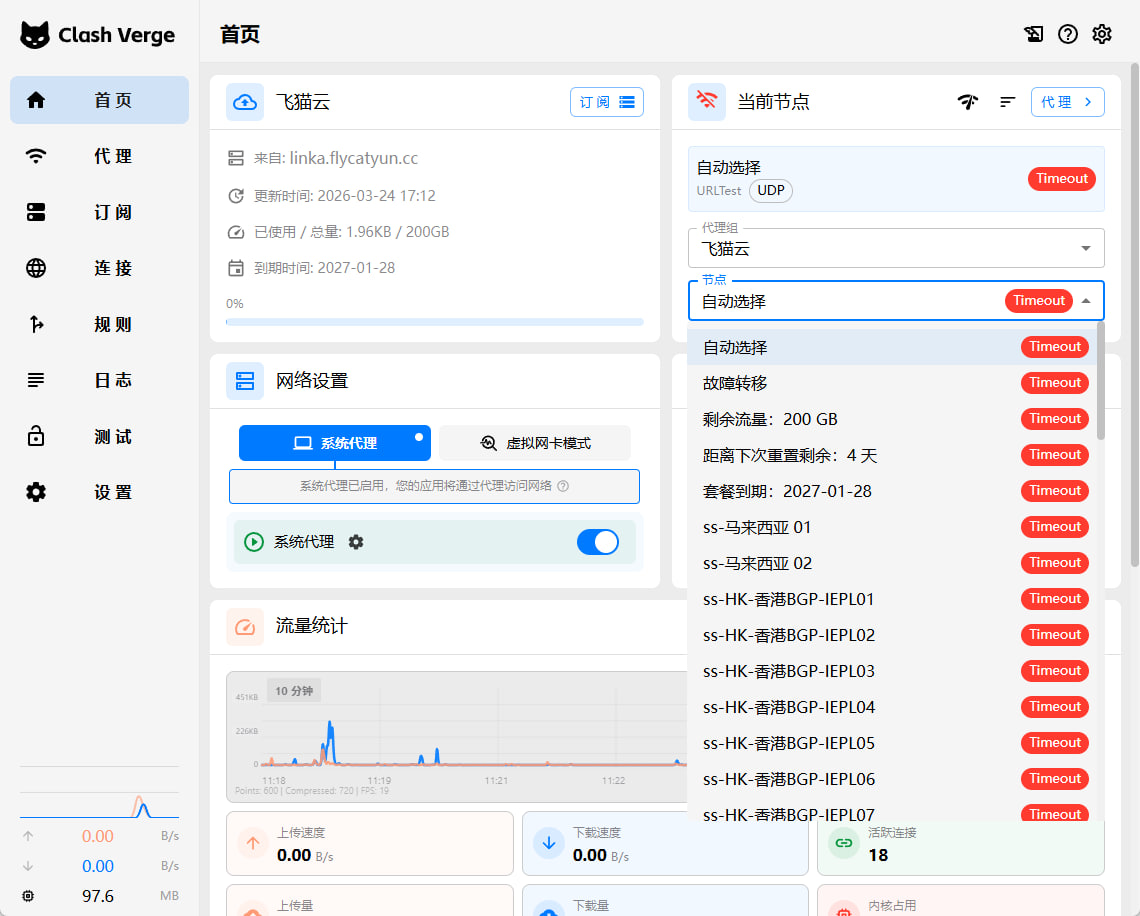
Task: Click the node dropdown list scrollbar
Action: pos(1101,380)
